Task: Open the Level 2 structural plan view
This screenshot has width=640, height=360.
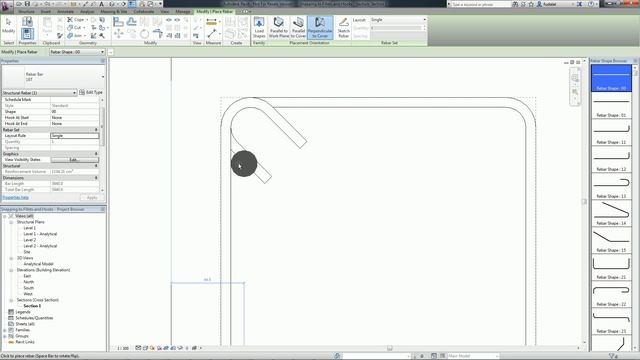Action: pyautogui.click(x=29, y=240)
